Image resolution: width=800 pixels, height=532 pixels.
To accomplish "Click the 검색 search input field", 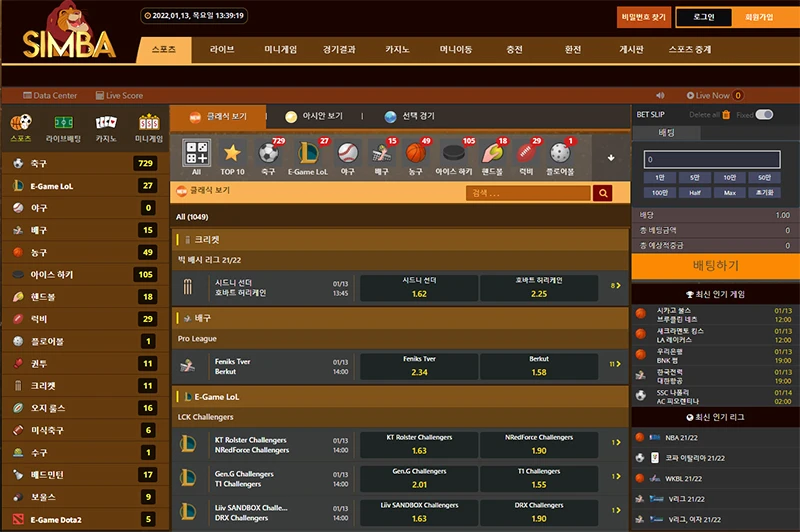I will pos(528,193).
